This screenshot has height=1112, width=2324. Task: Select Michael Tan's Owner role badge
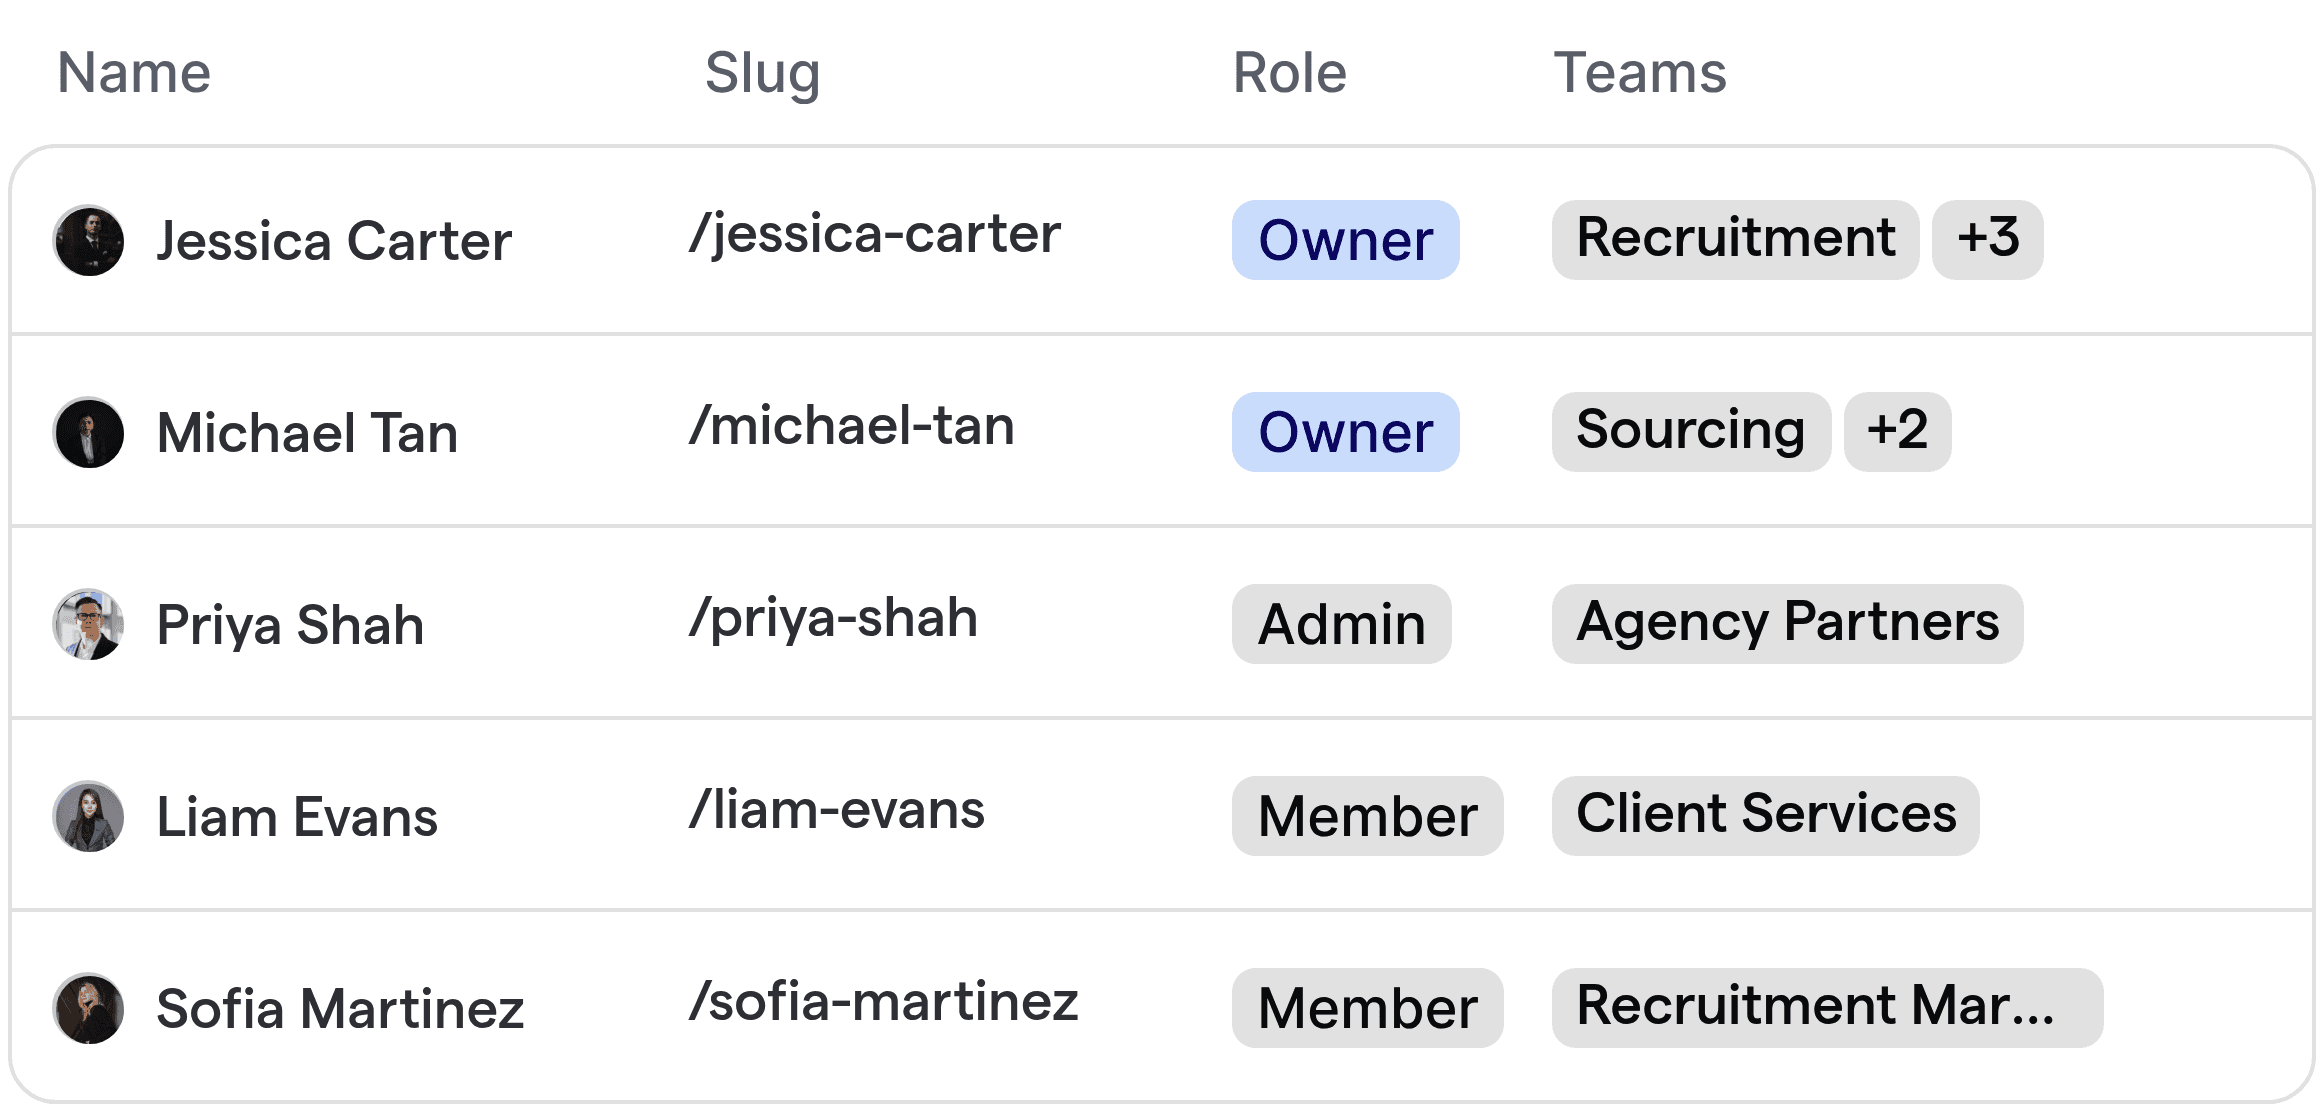(1344, 432)
